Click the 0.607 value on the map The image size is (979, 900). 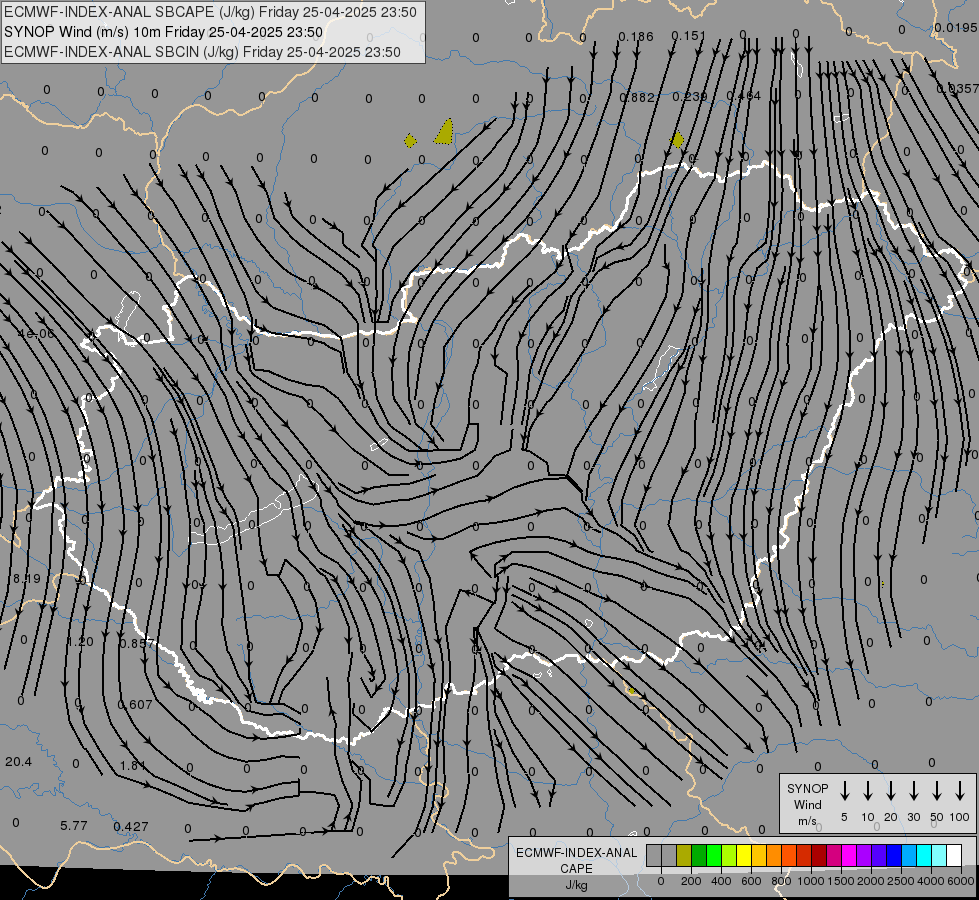click(x=135, y=705)
